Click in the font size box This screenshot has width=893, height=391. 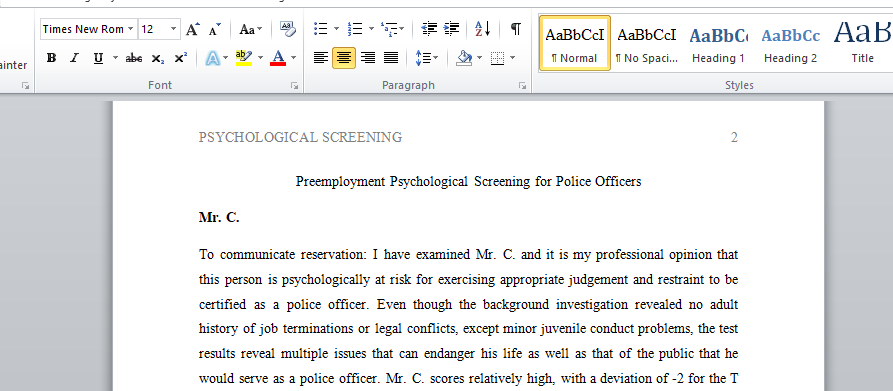(x=153, y=29)
